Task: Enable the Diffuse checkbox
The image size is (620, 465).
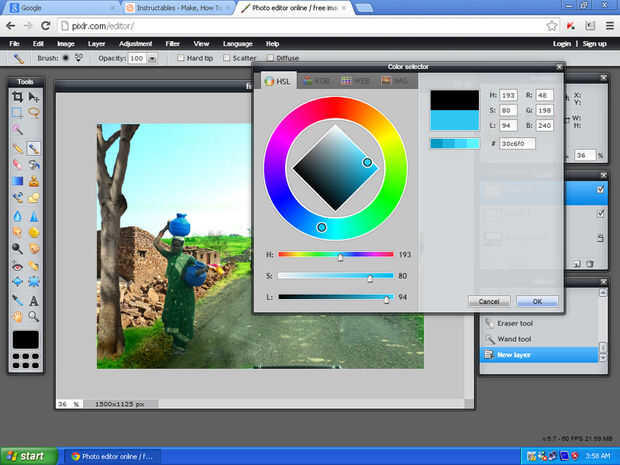Action: [270, 58]
